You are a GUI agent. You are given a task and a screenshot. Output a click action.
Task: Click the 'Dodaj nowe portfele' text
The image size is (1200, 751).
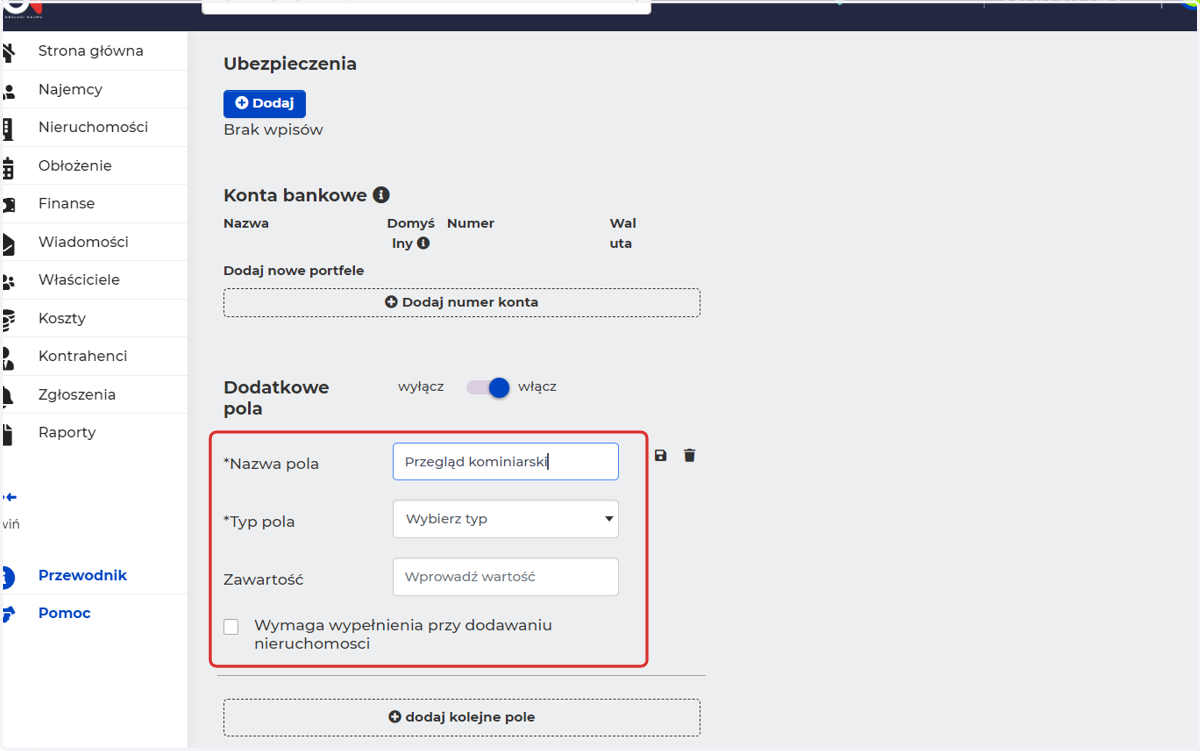point(294,271)
